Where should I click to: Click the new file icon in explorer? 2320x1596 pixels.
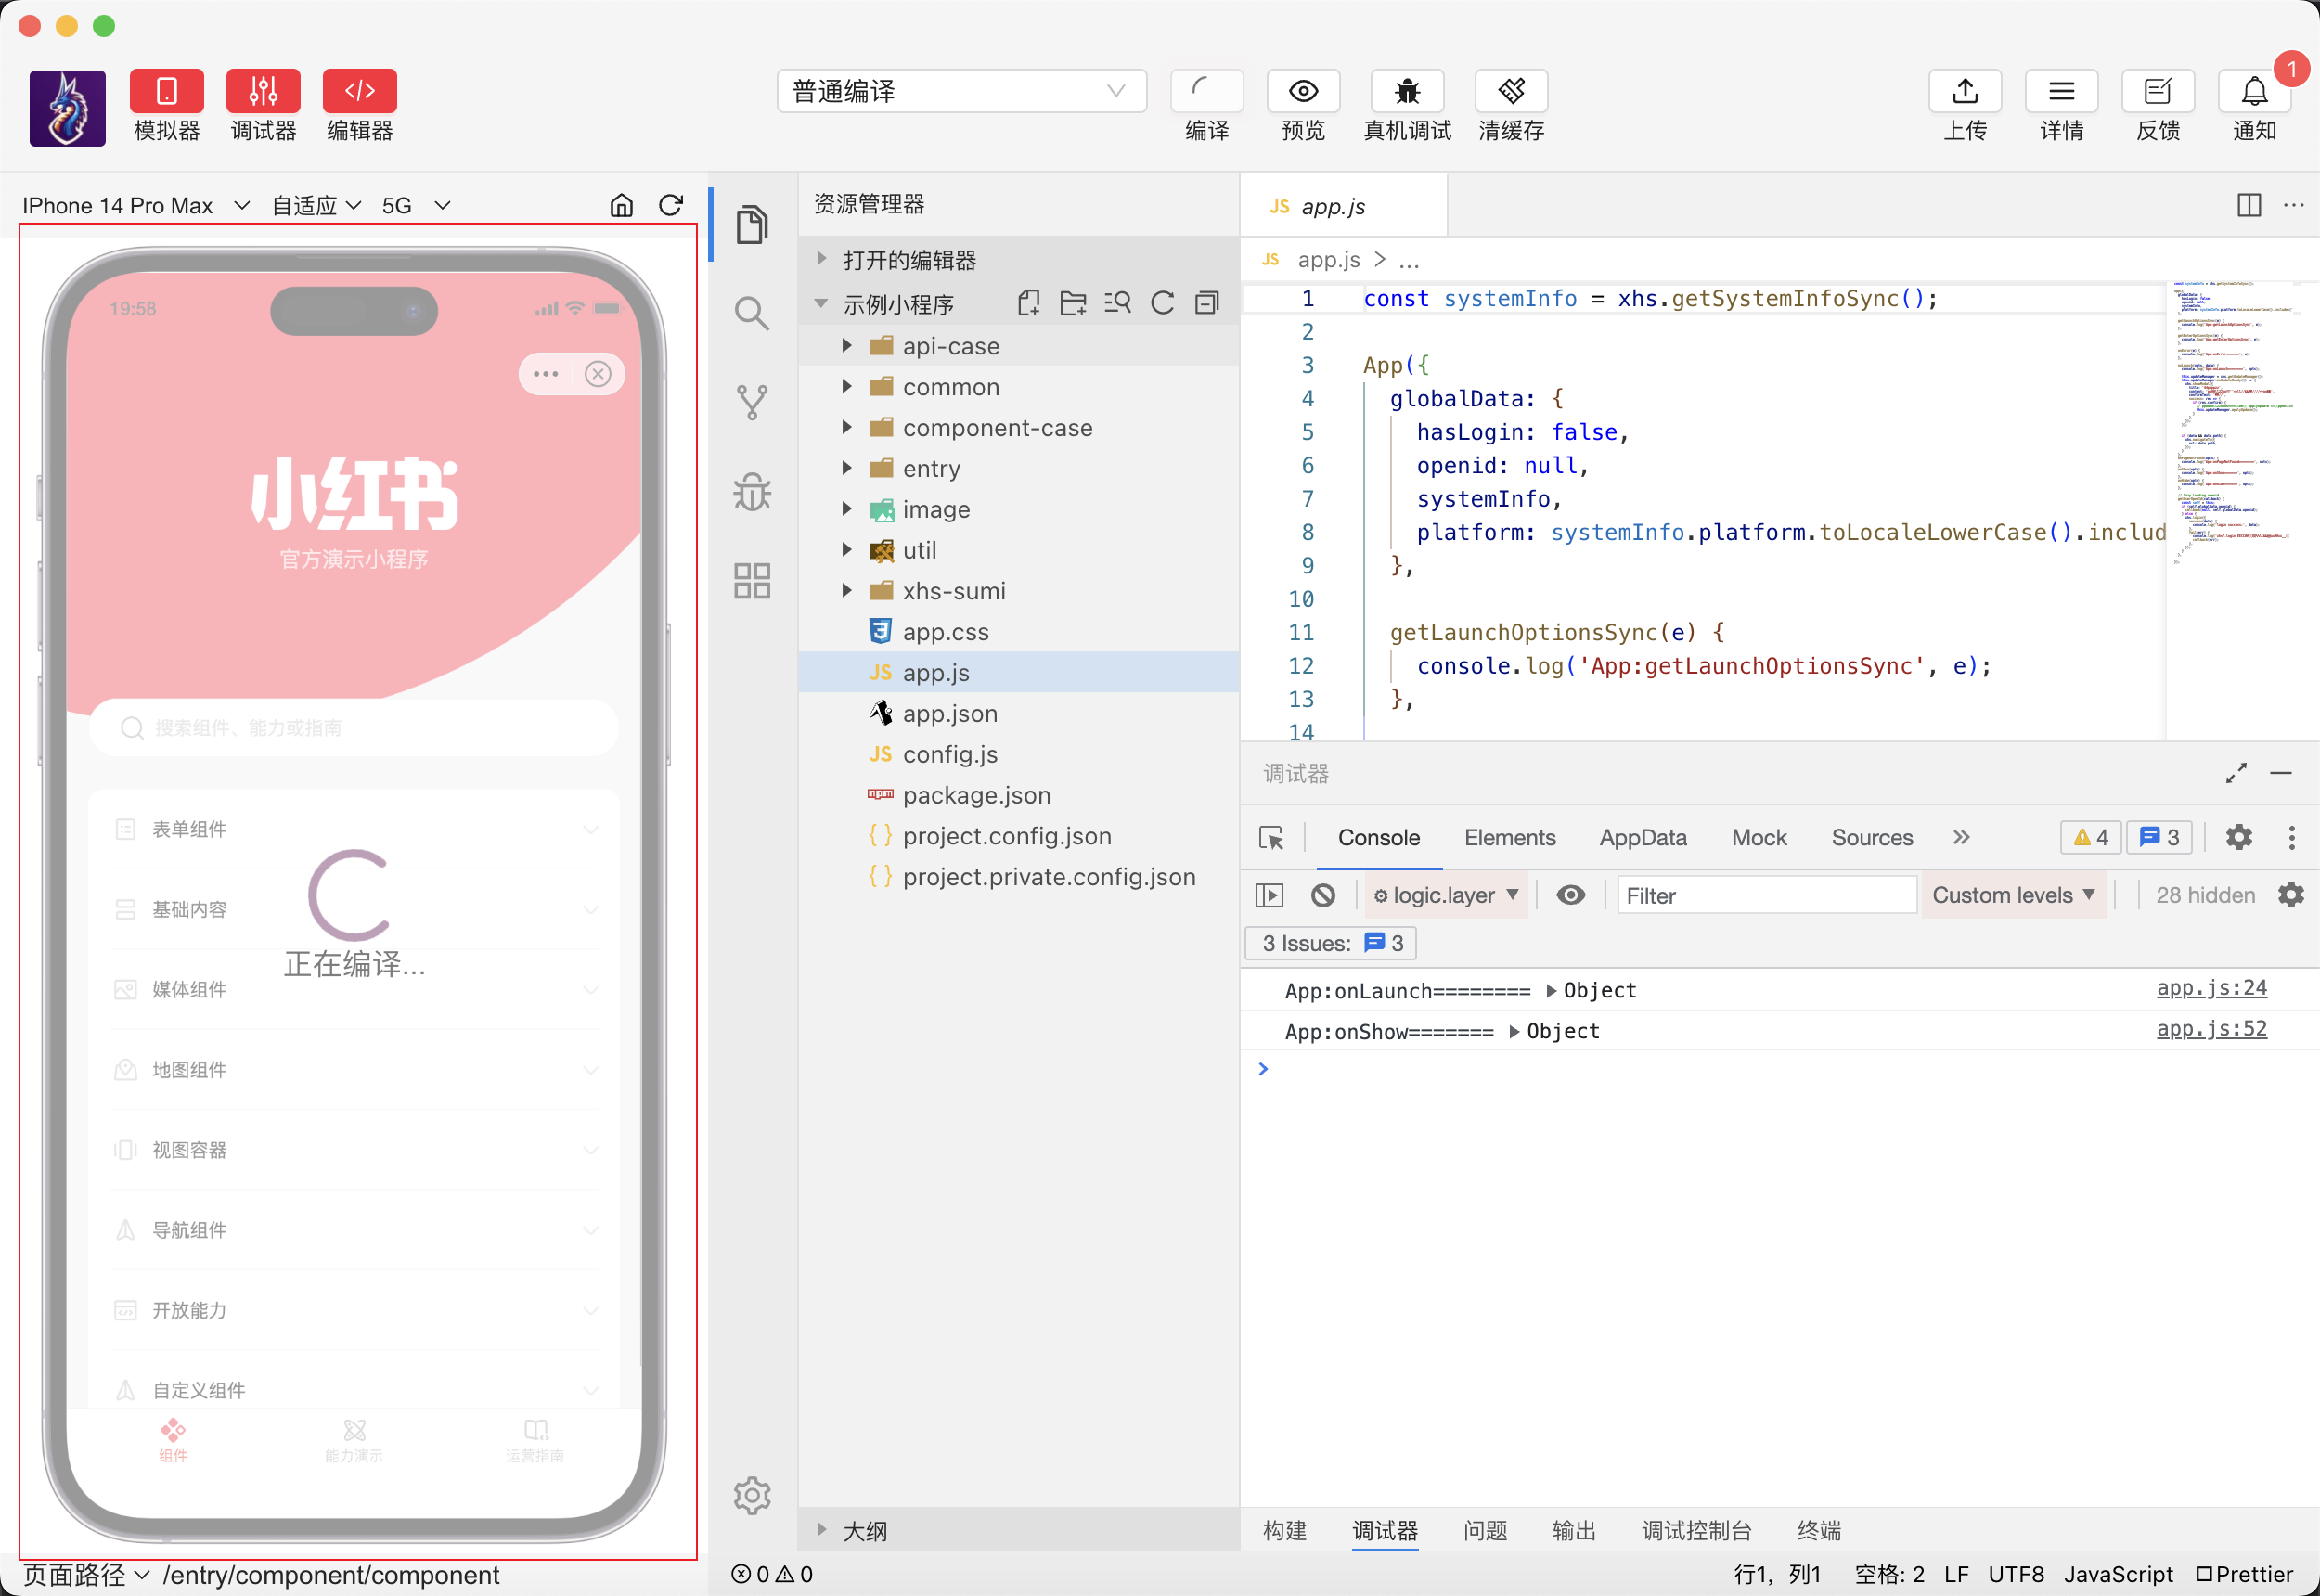pyautogui.click(x=1028, y=303)
